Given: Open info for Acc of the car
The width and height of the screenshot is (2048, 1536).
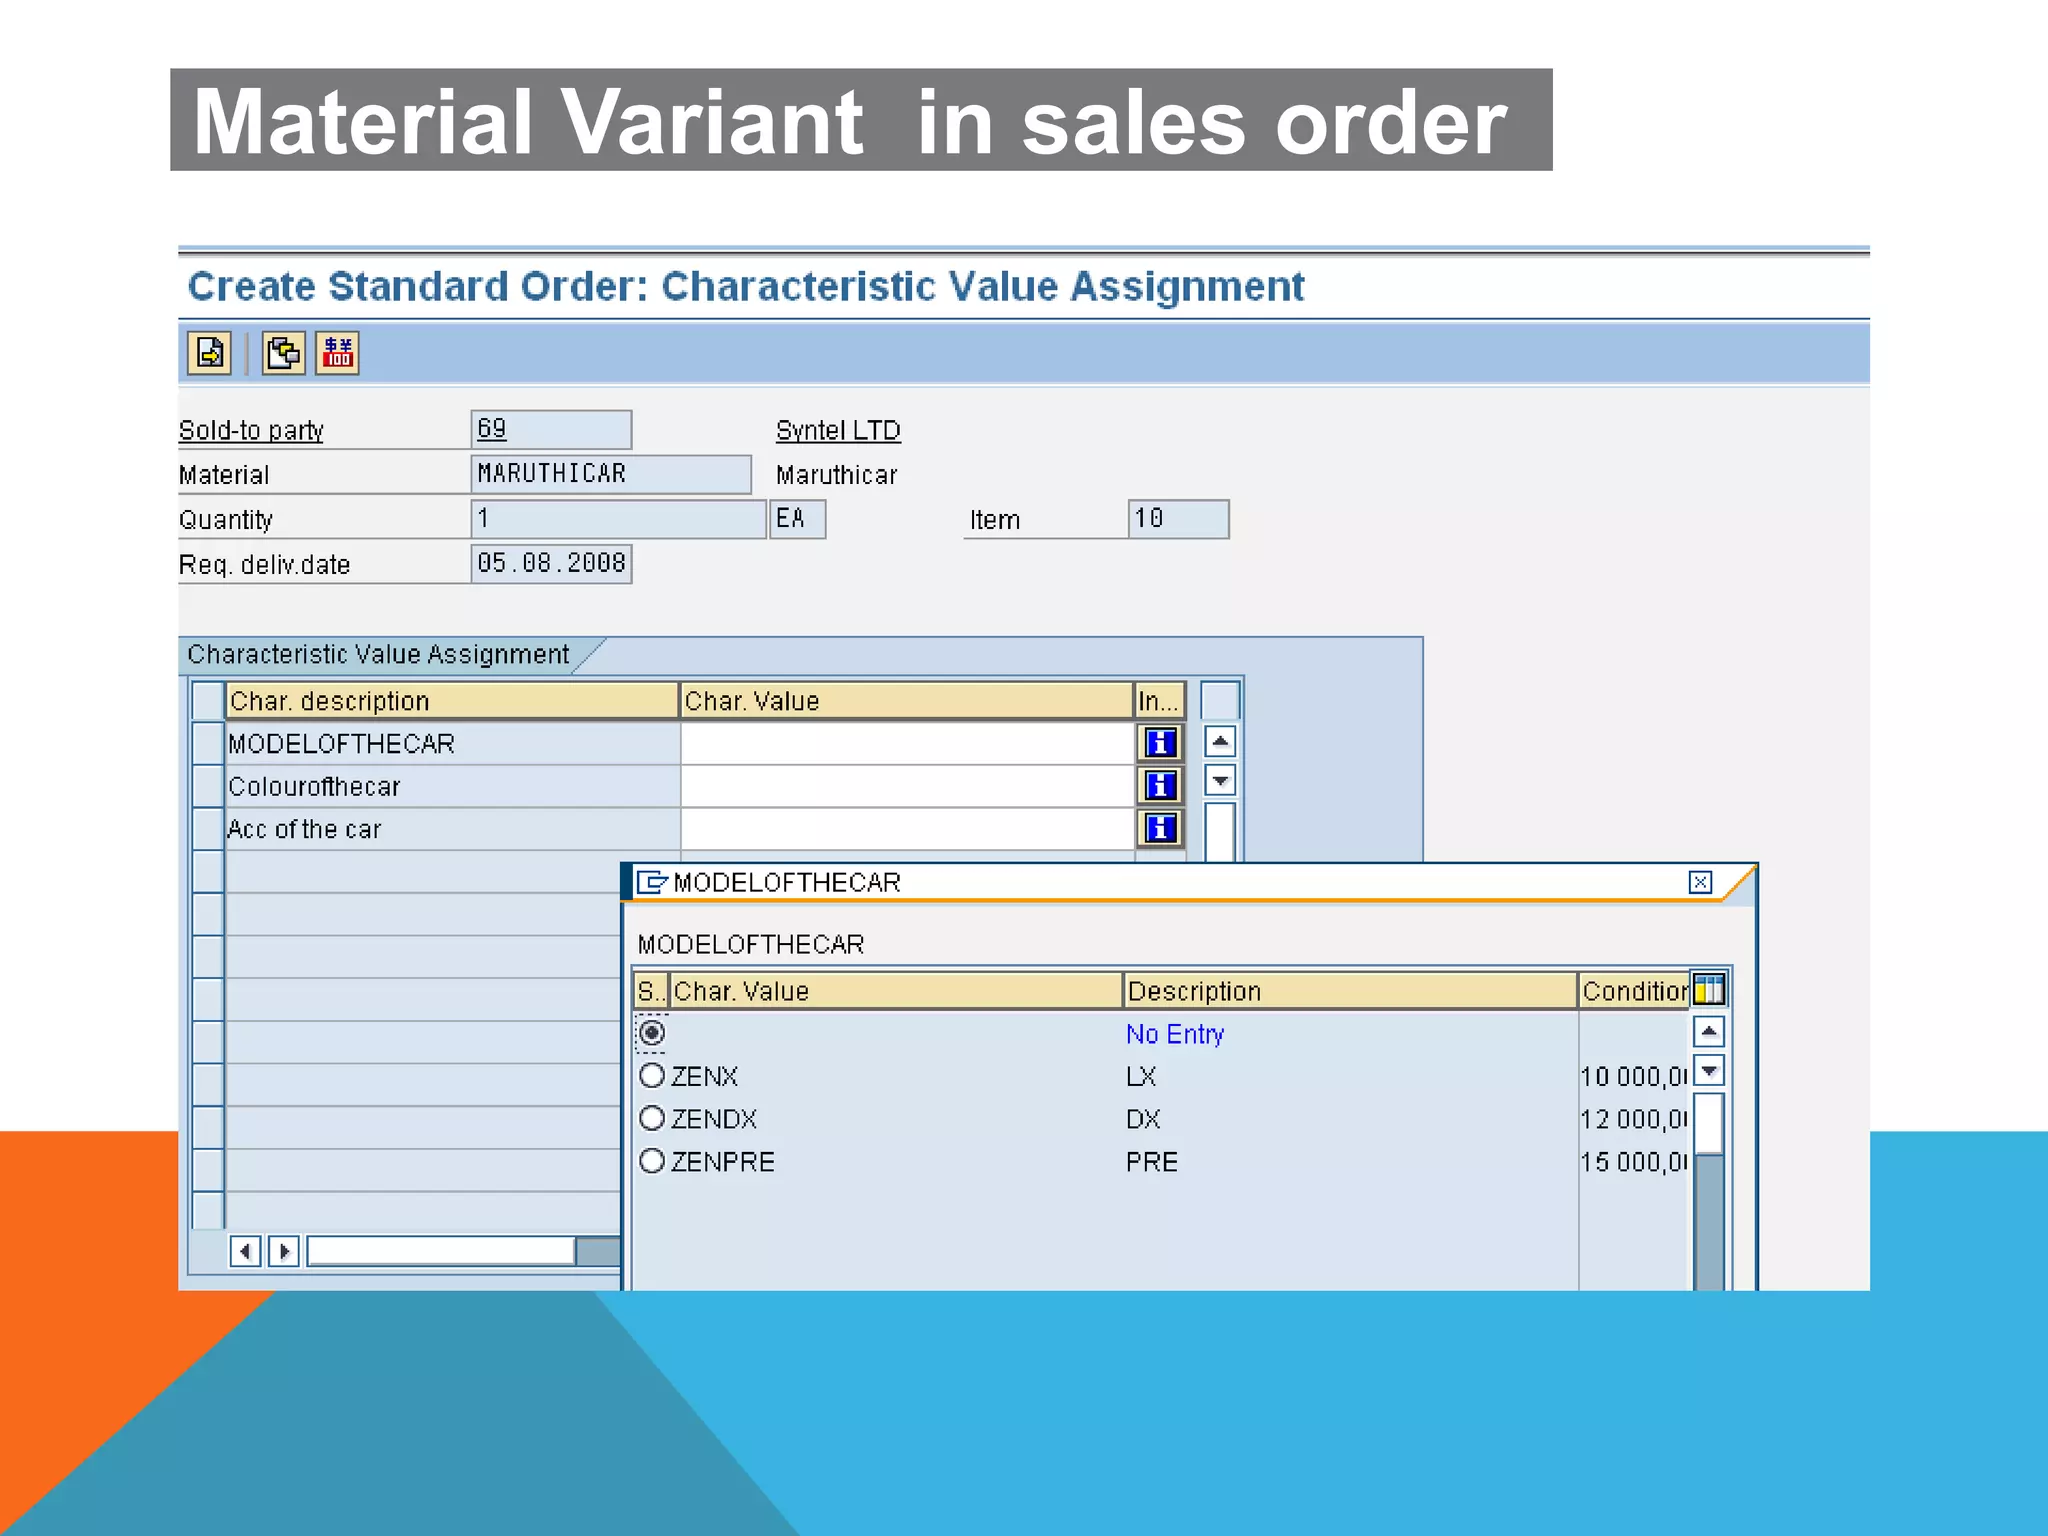Looking at the screenshot, I should [x=1160, y=828].
